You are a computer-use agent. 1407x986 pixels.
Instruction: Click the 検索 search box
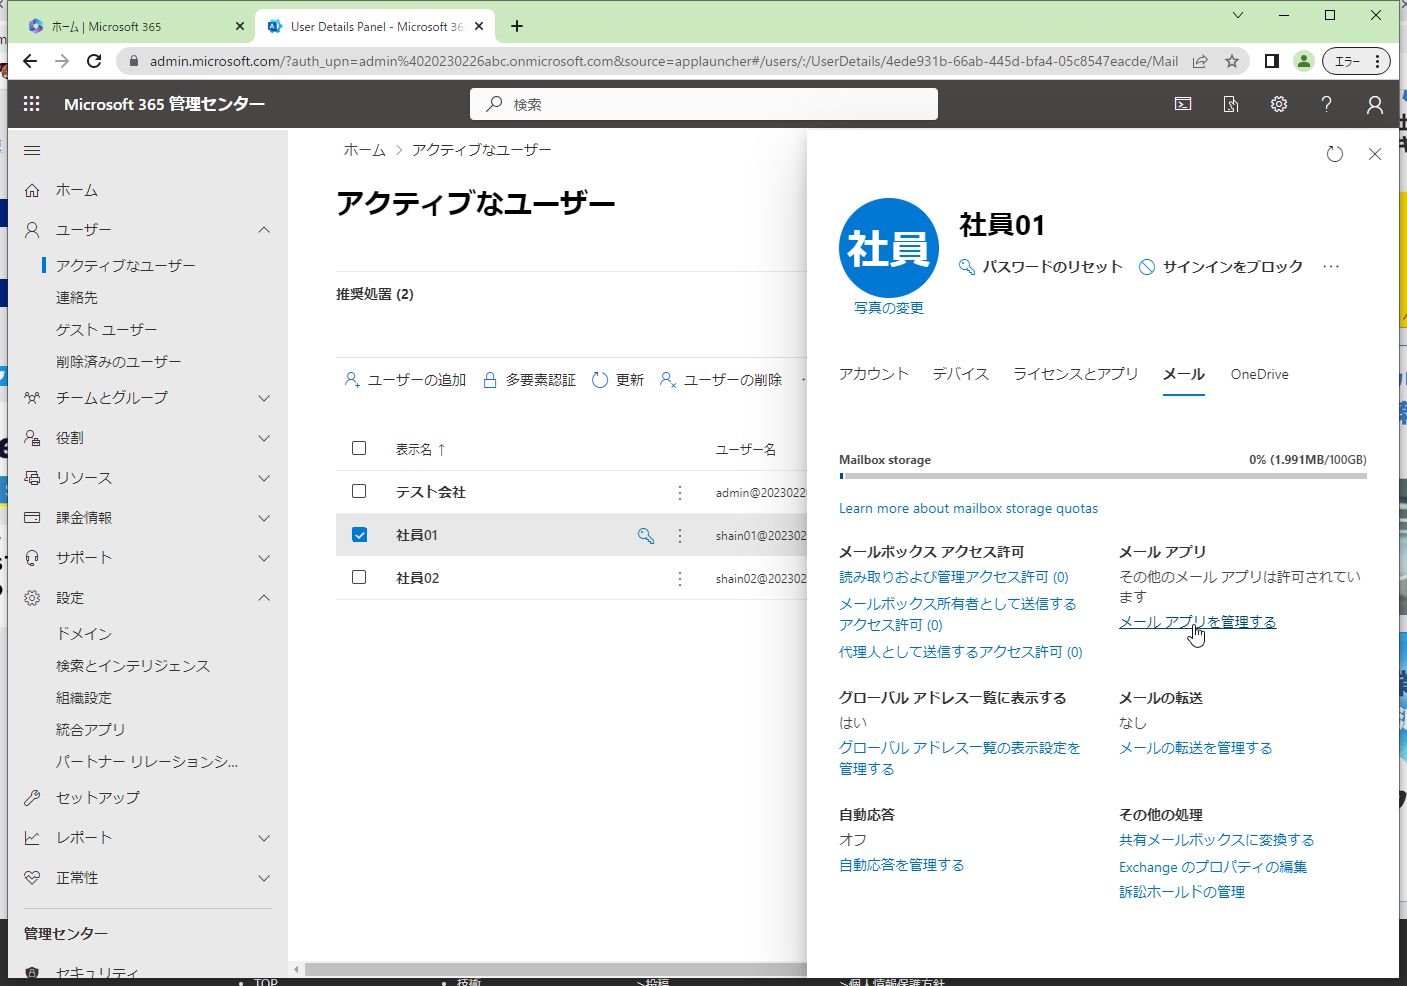point(704,104)
